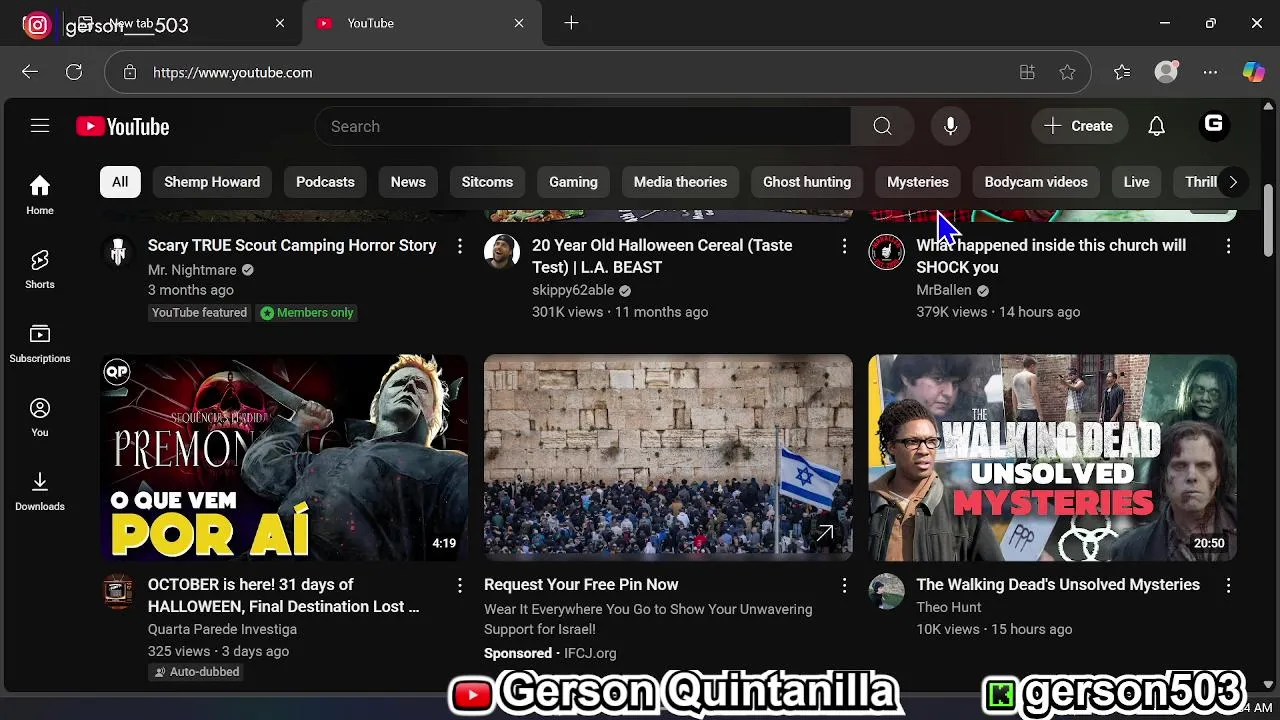Open the Western Wall crowd ad thumbnail

[668, 457]
